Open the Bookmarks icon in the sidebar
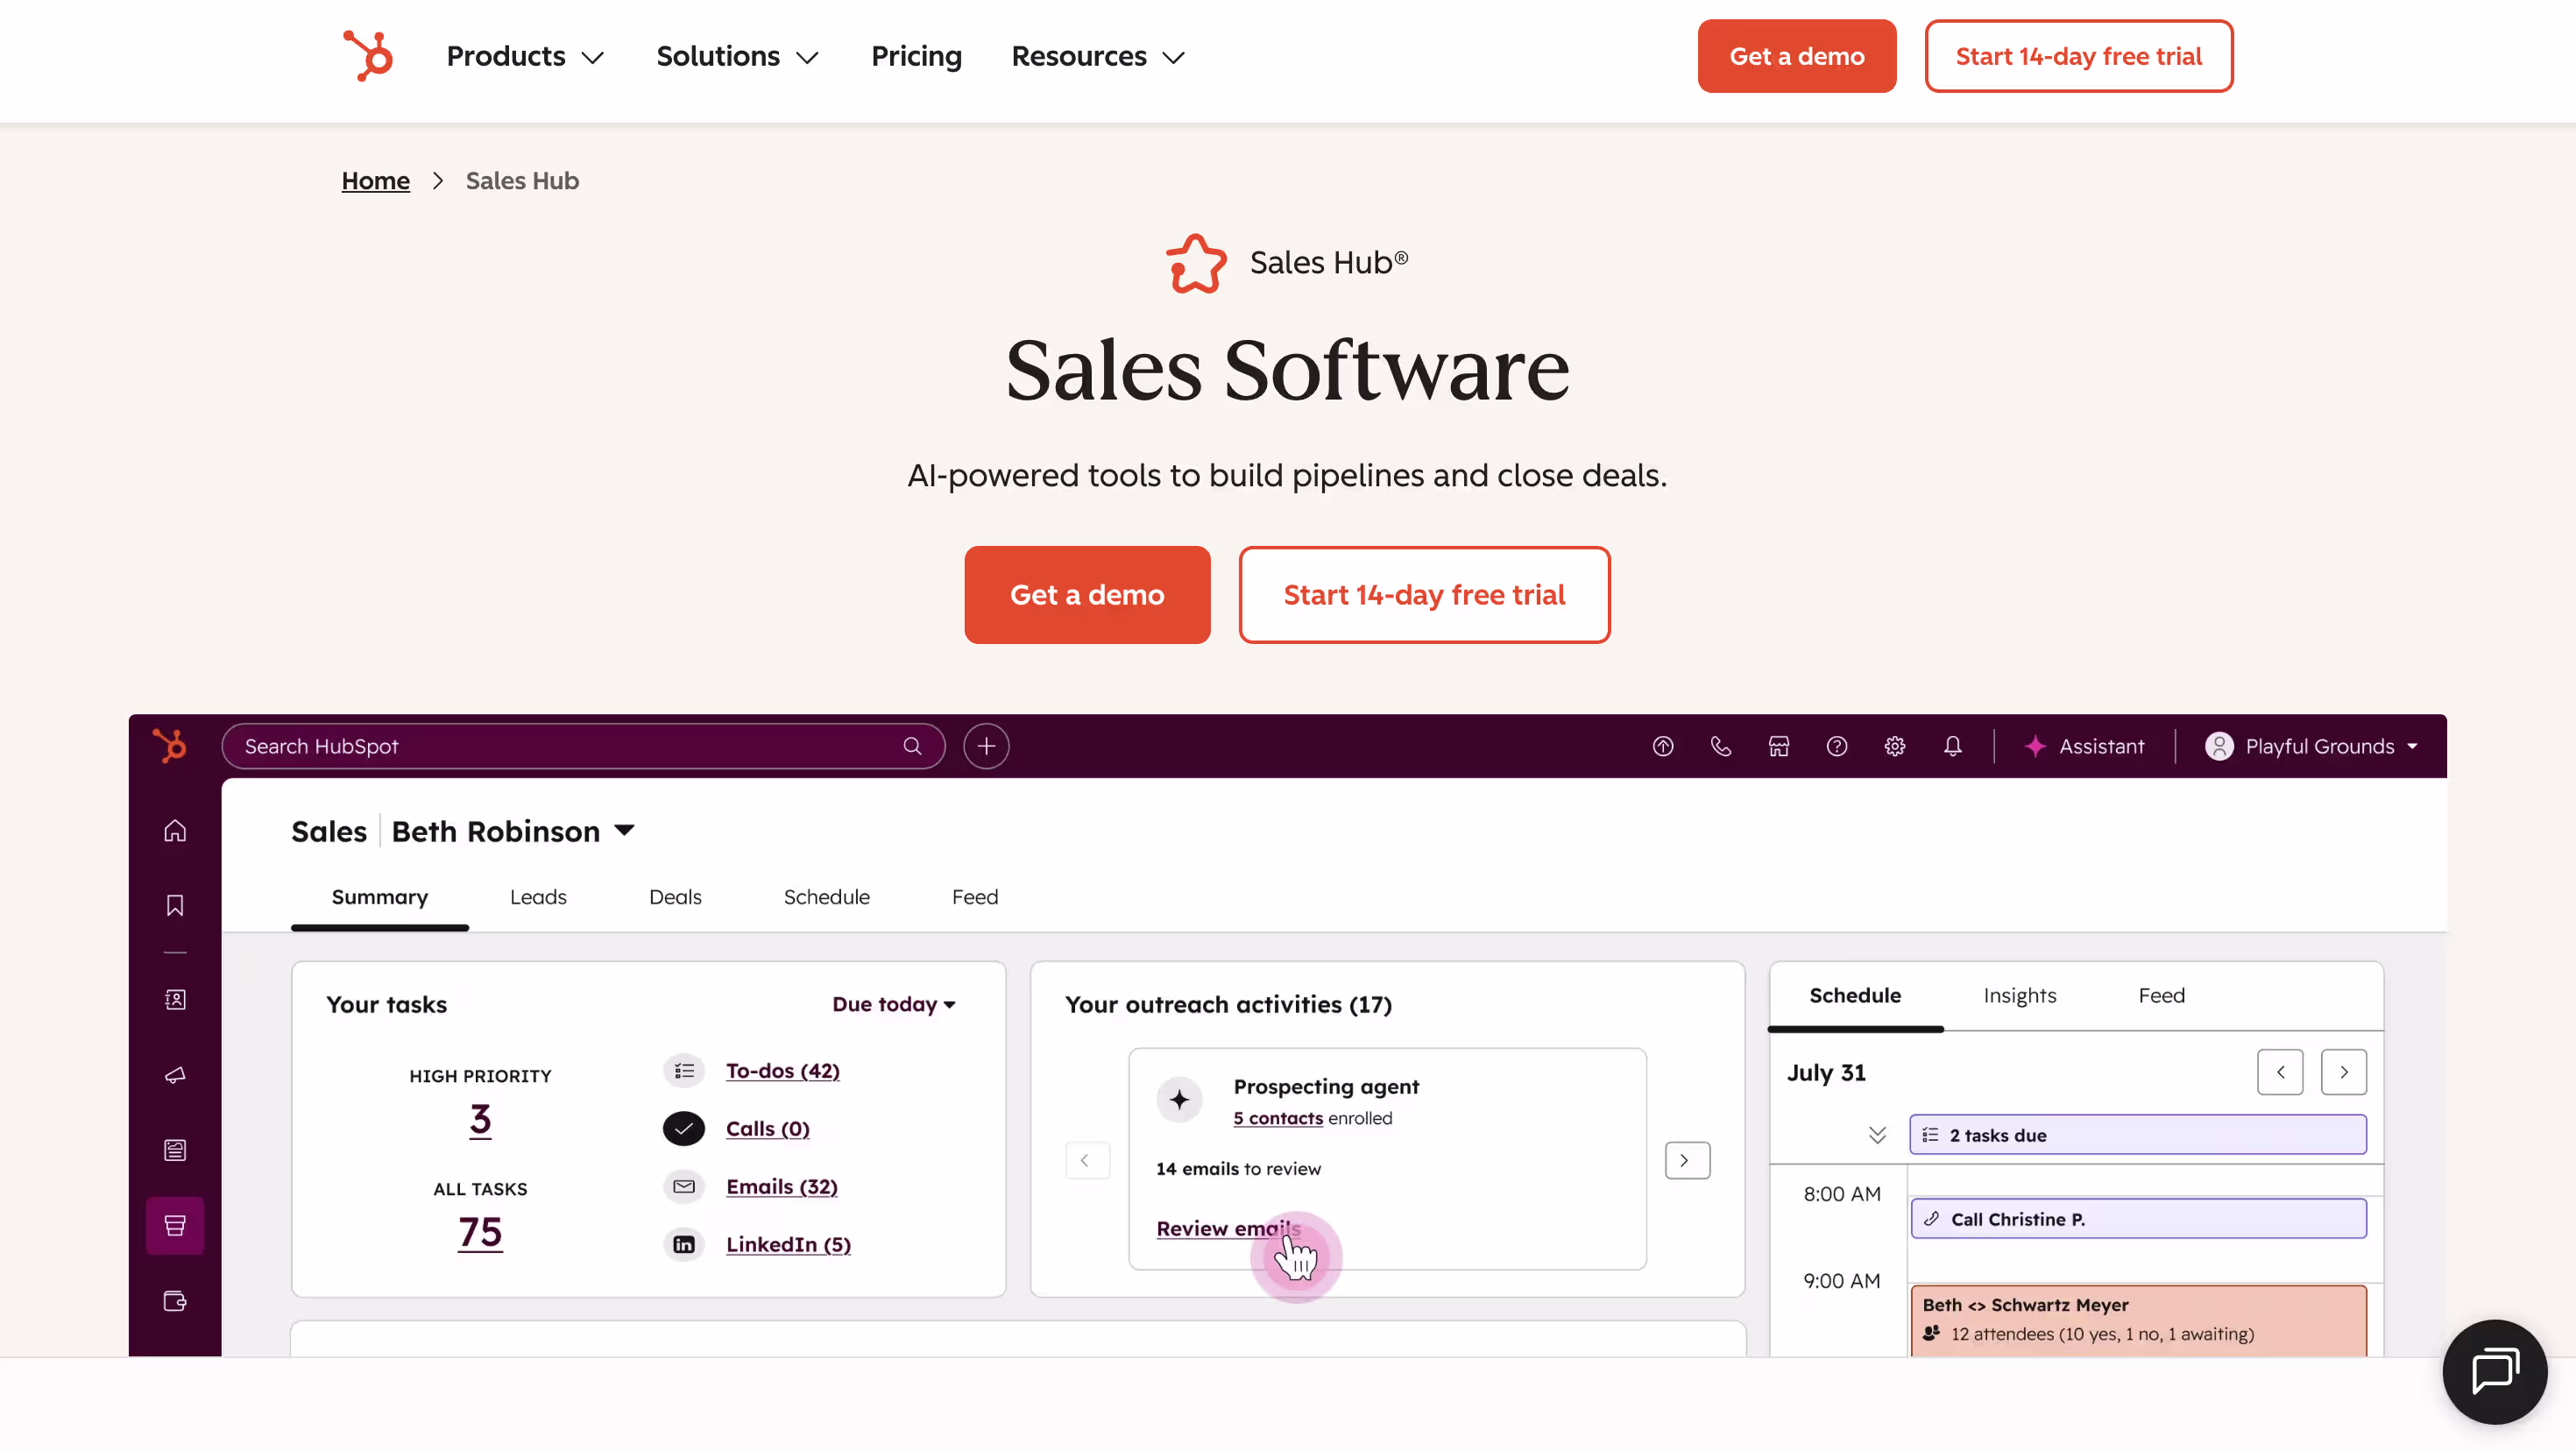This screenshot has height=1451, width=2576. (x=175, y=905)
